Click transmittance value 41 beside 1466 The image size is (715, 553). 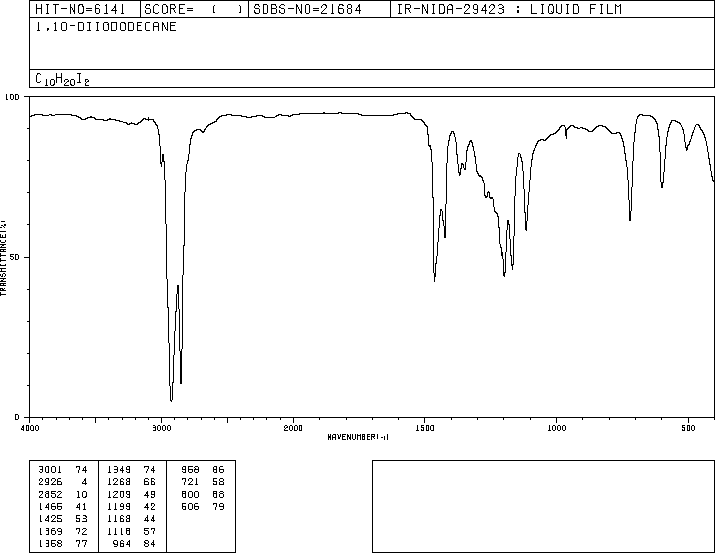81,506
